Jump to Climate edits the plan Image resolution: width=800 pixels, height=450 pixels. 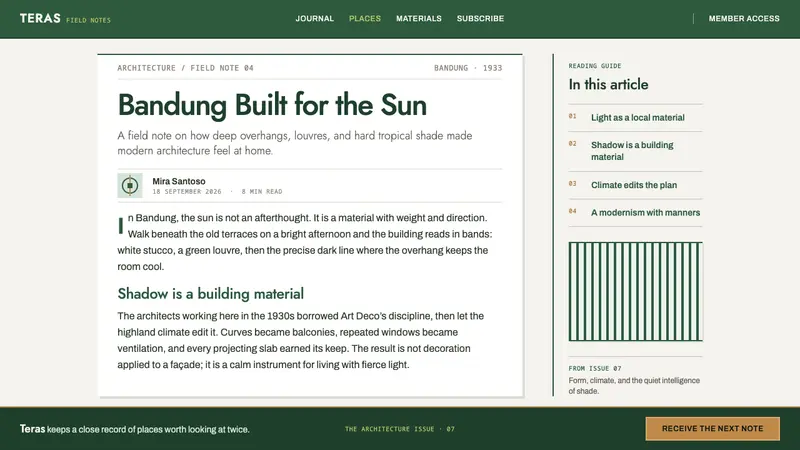(634, 185)
